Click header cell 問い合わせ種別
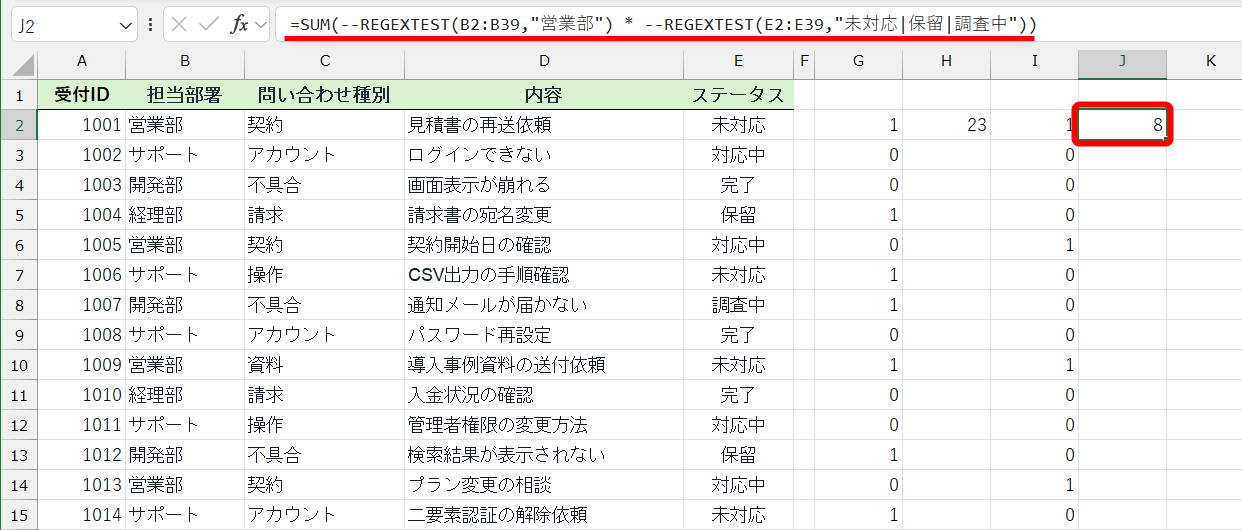 [324, 95]
